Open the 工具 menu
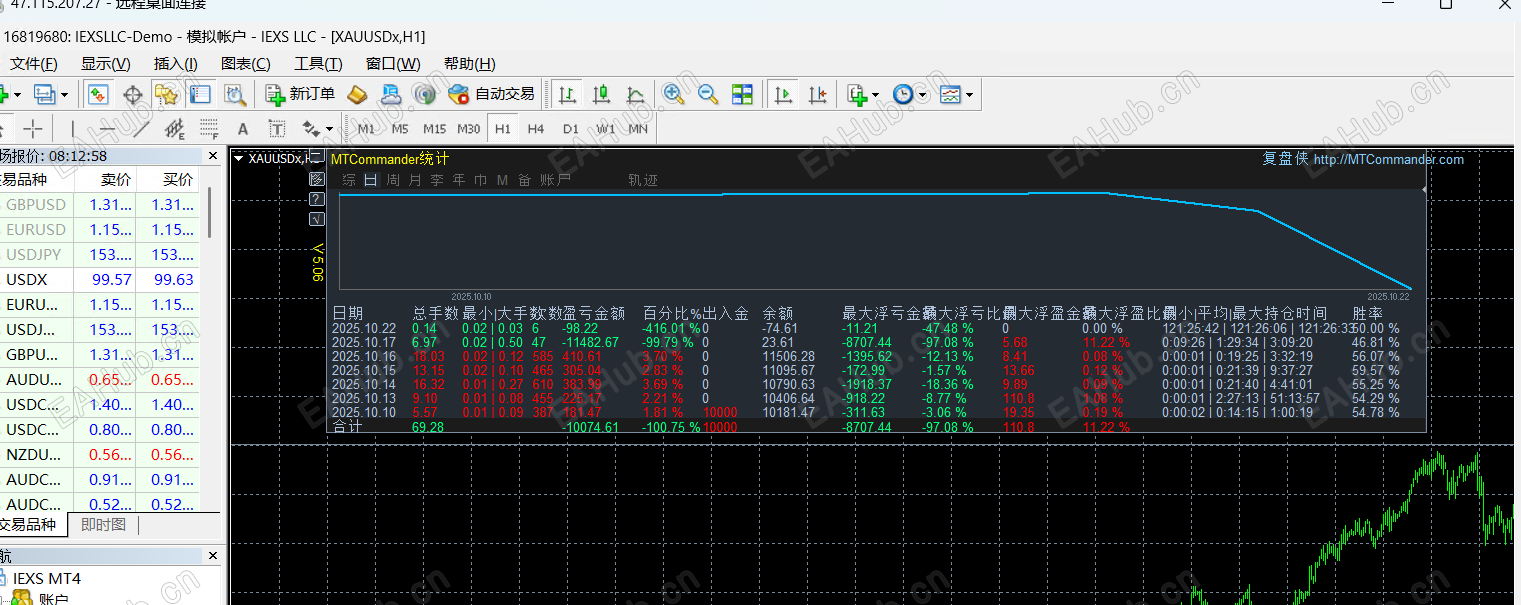 coord(318,63)
